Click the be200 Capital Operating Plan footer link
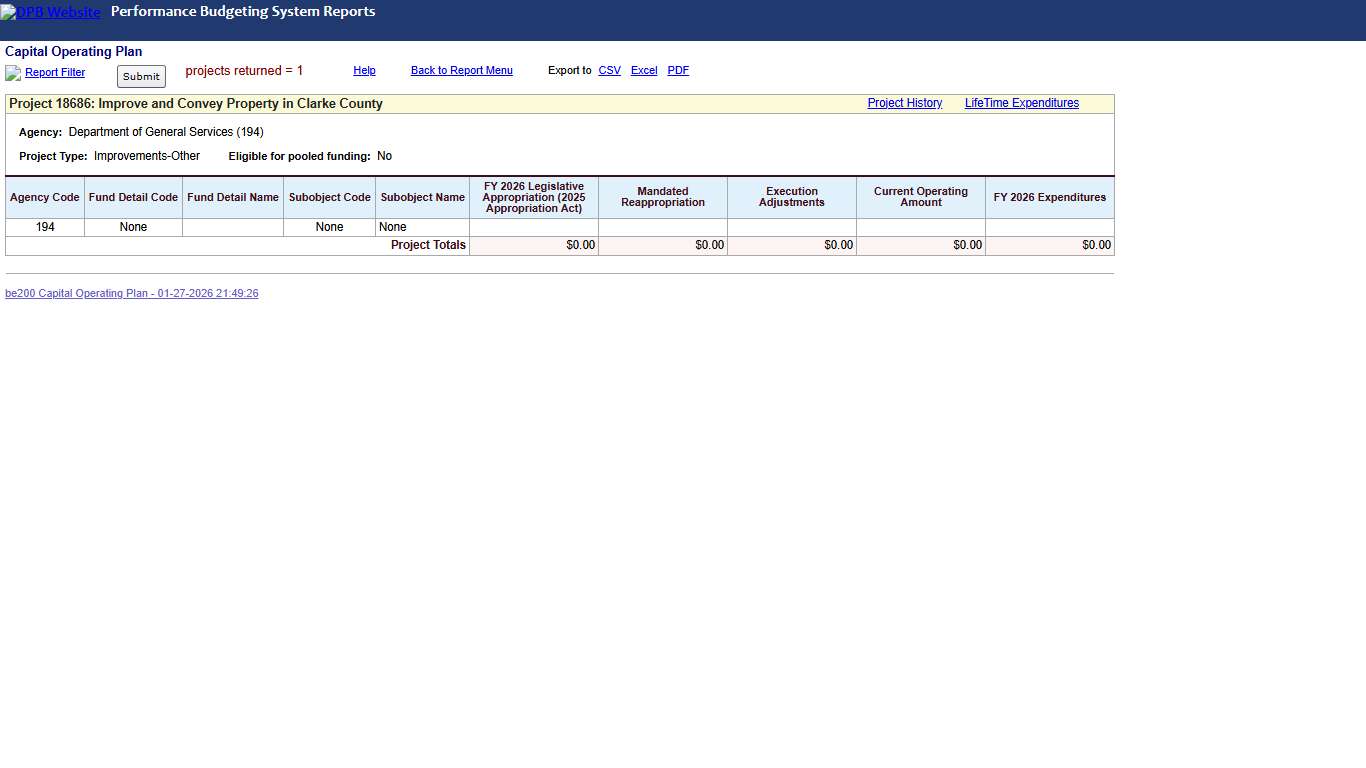The image size is (1366, 768). (132, 294)
